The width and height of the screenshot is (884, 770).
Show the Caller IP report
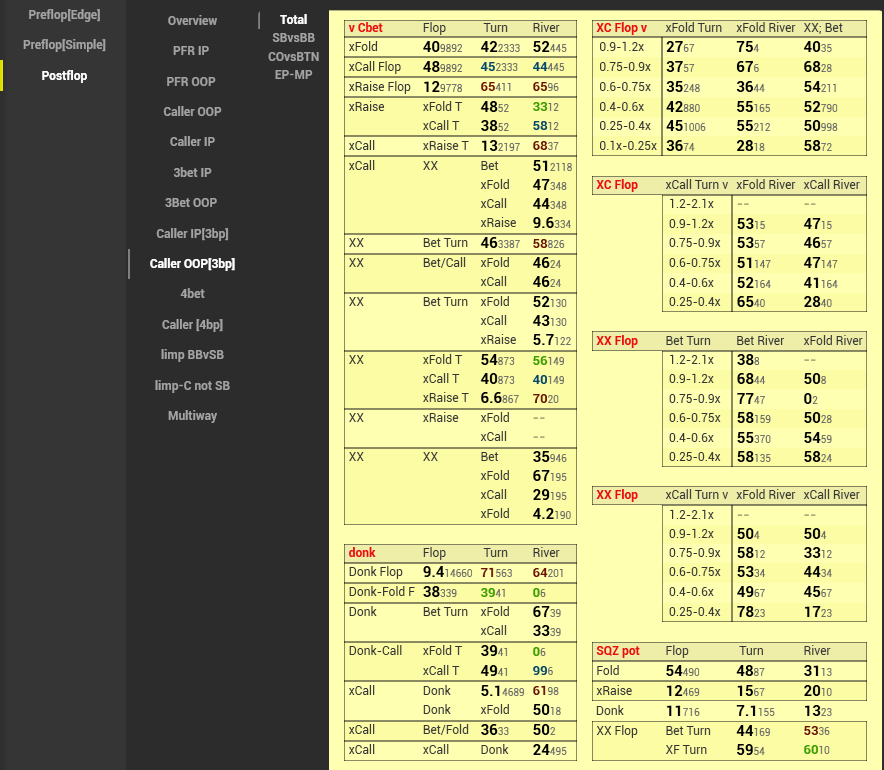[x=192, y=142]
